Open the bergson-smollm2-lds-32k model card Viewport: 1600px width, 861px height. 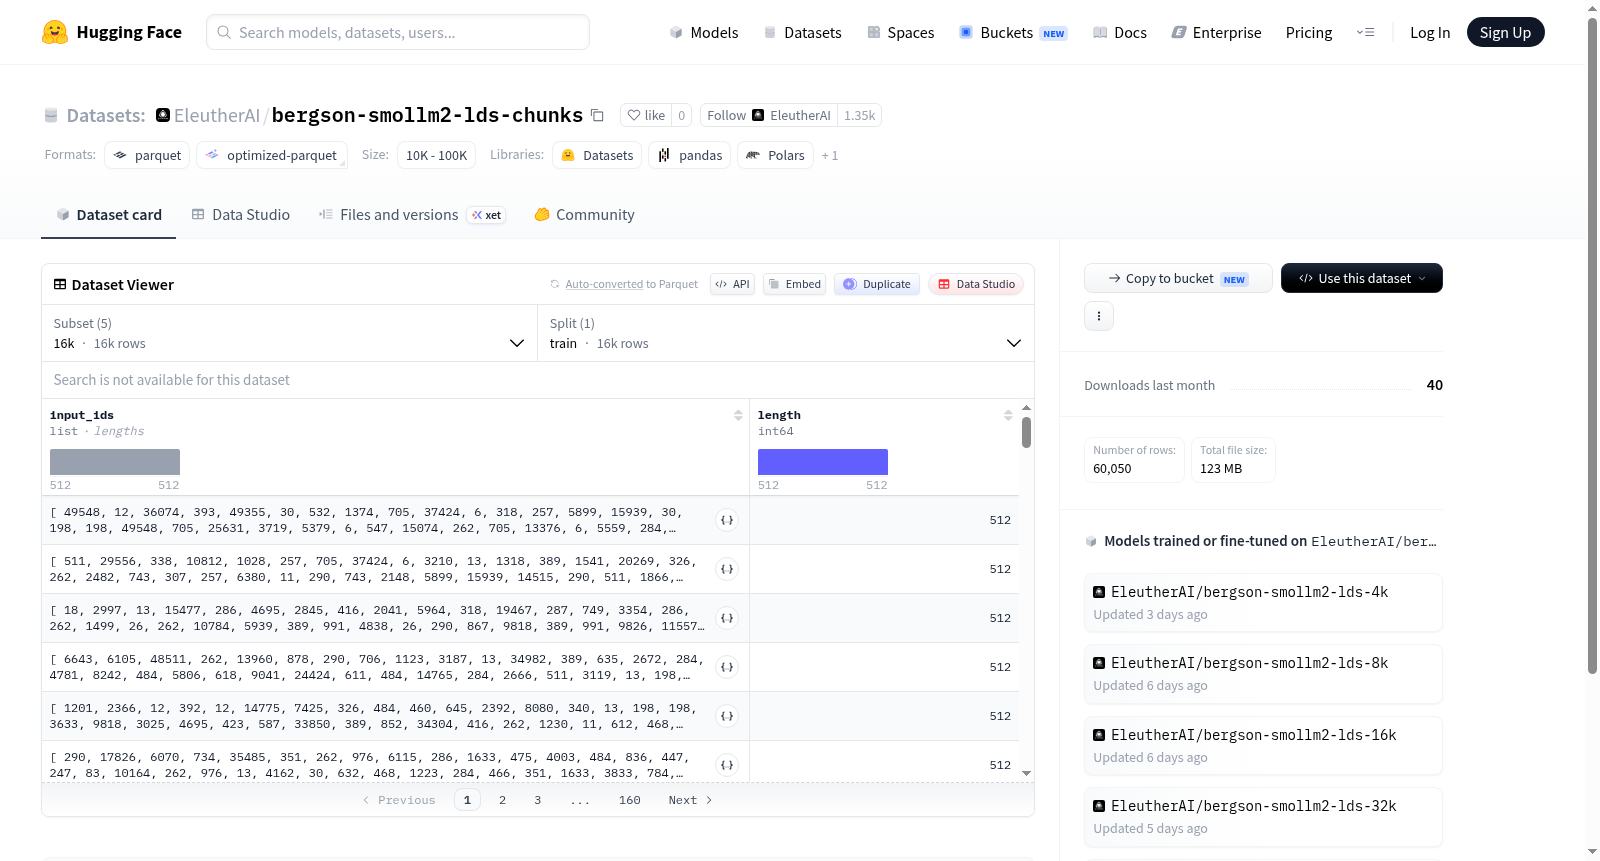(x=1263, y=816)
